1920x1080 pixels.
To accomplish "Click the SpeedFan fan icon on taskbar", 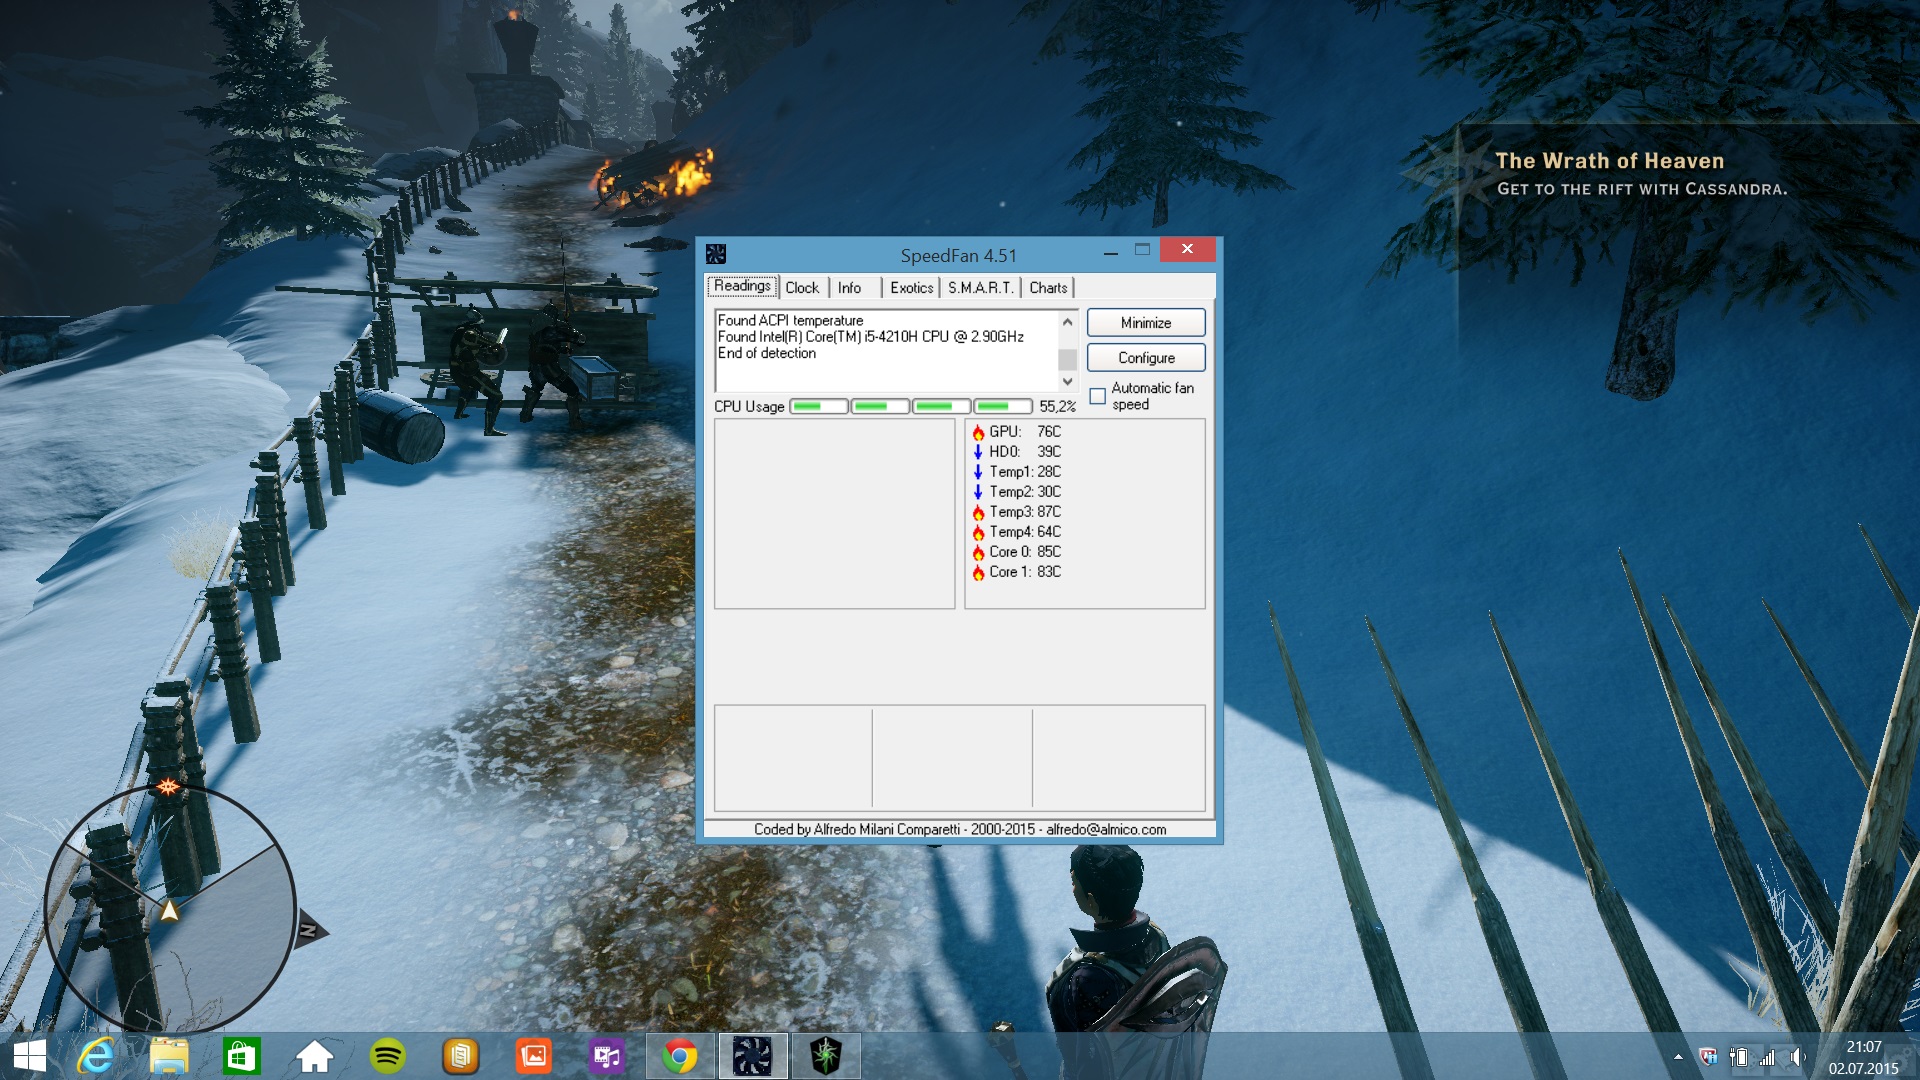I will click(752, 1056).
